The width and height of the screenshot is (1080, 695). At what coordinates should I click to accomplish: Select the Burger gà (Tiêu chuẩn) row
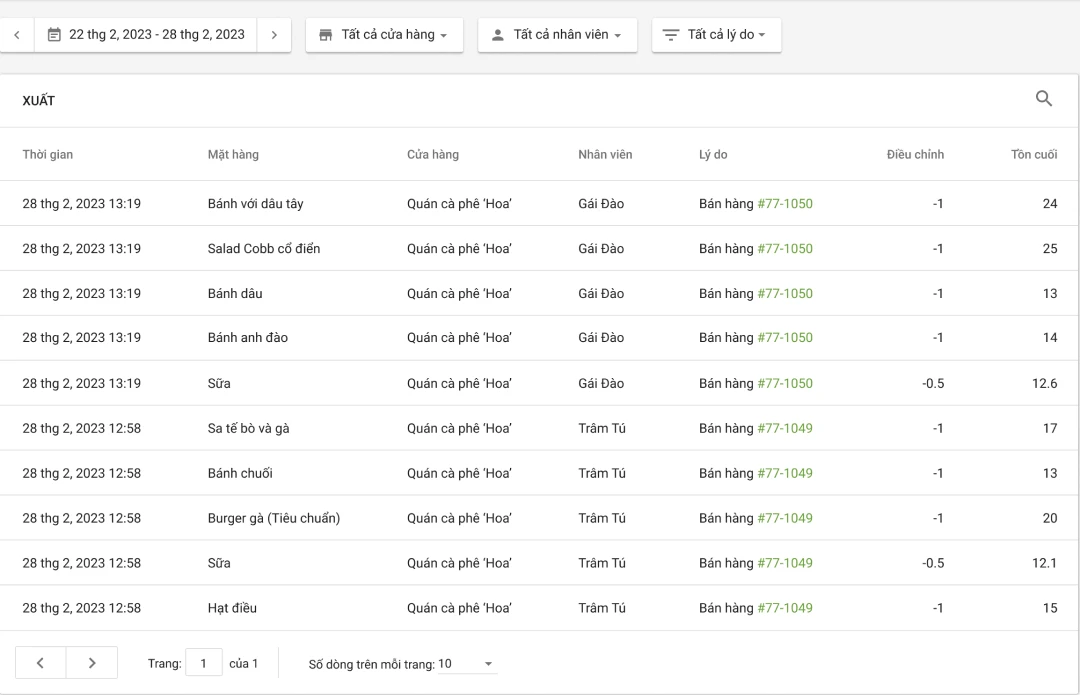tap(274, 518)
